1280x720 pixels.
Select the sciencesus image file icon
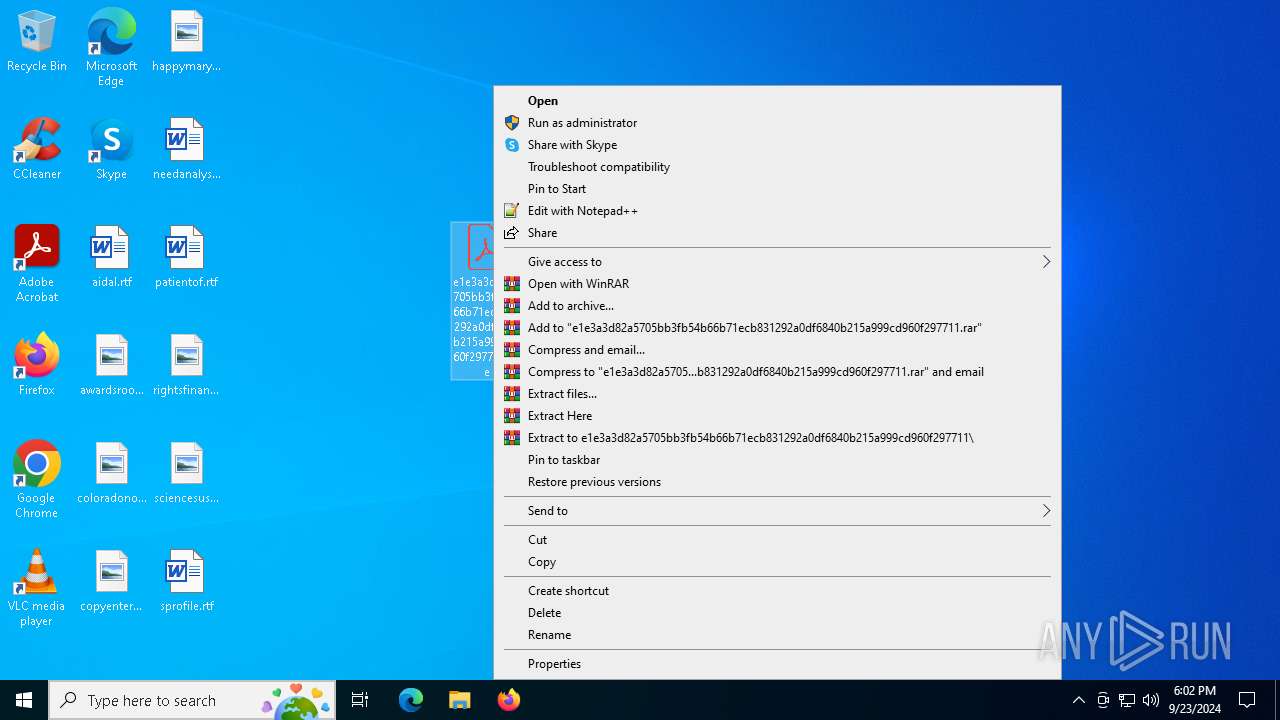186,474
